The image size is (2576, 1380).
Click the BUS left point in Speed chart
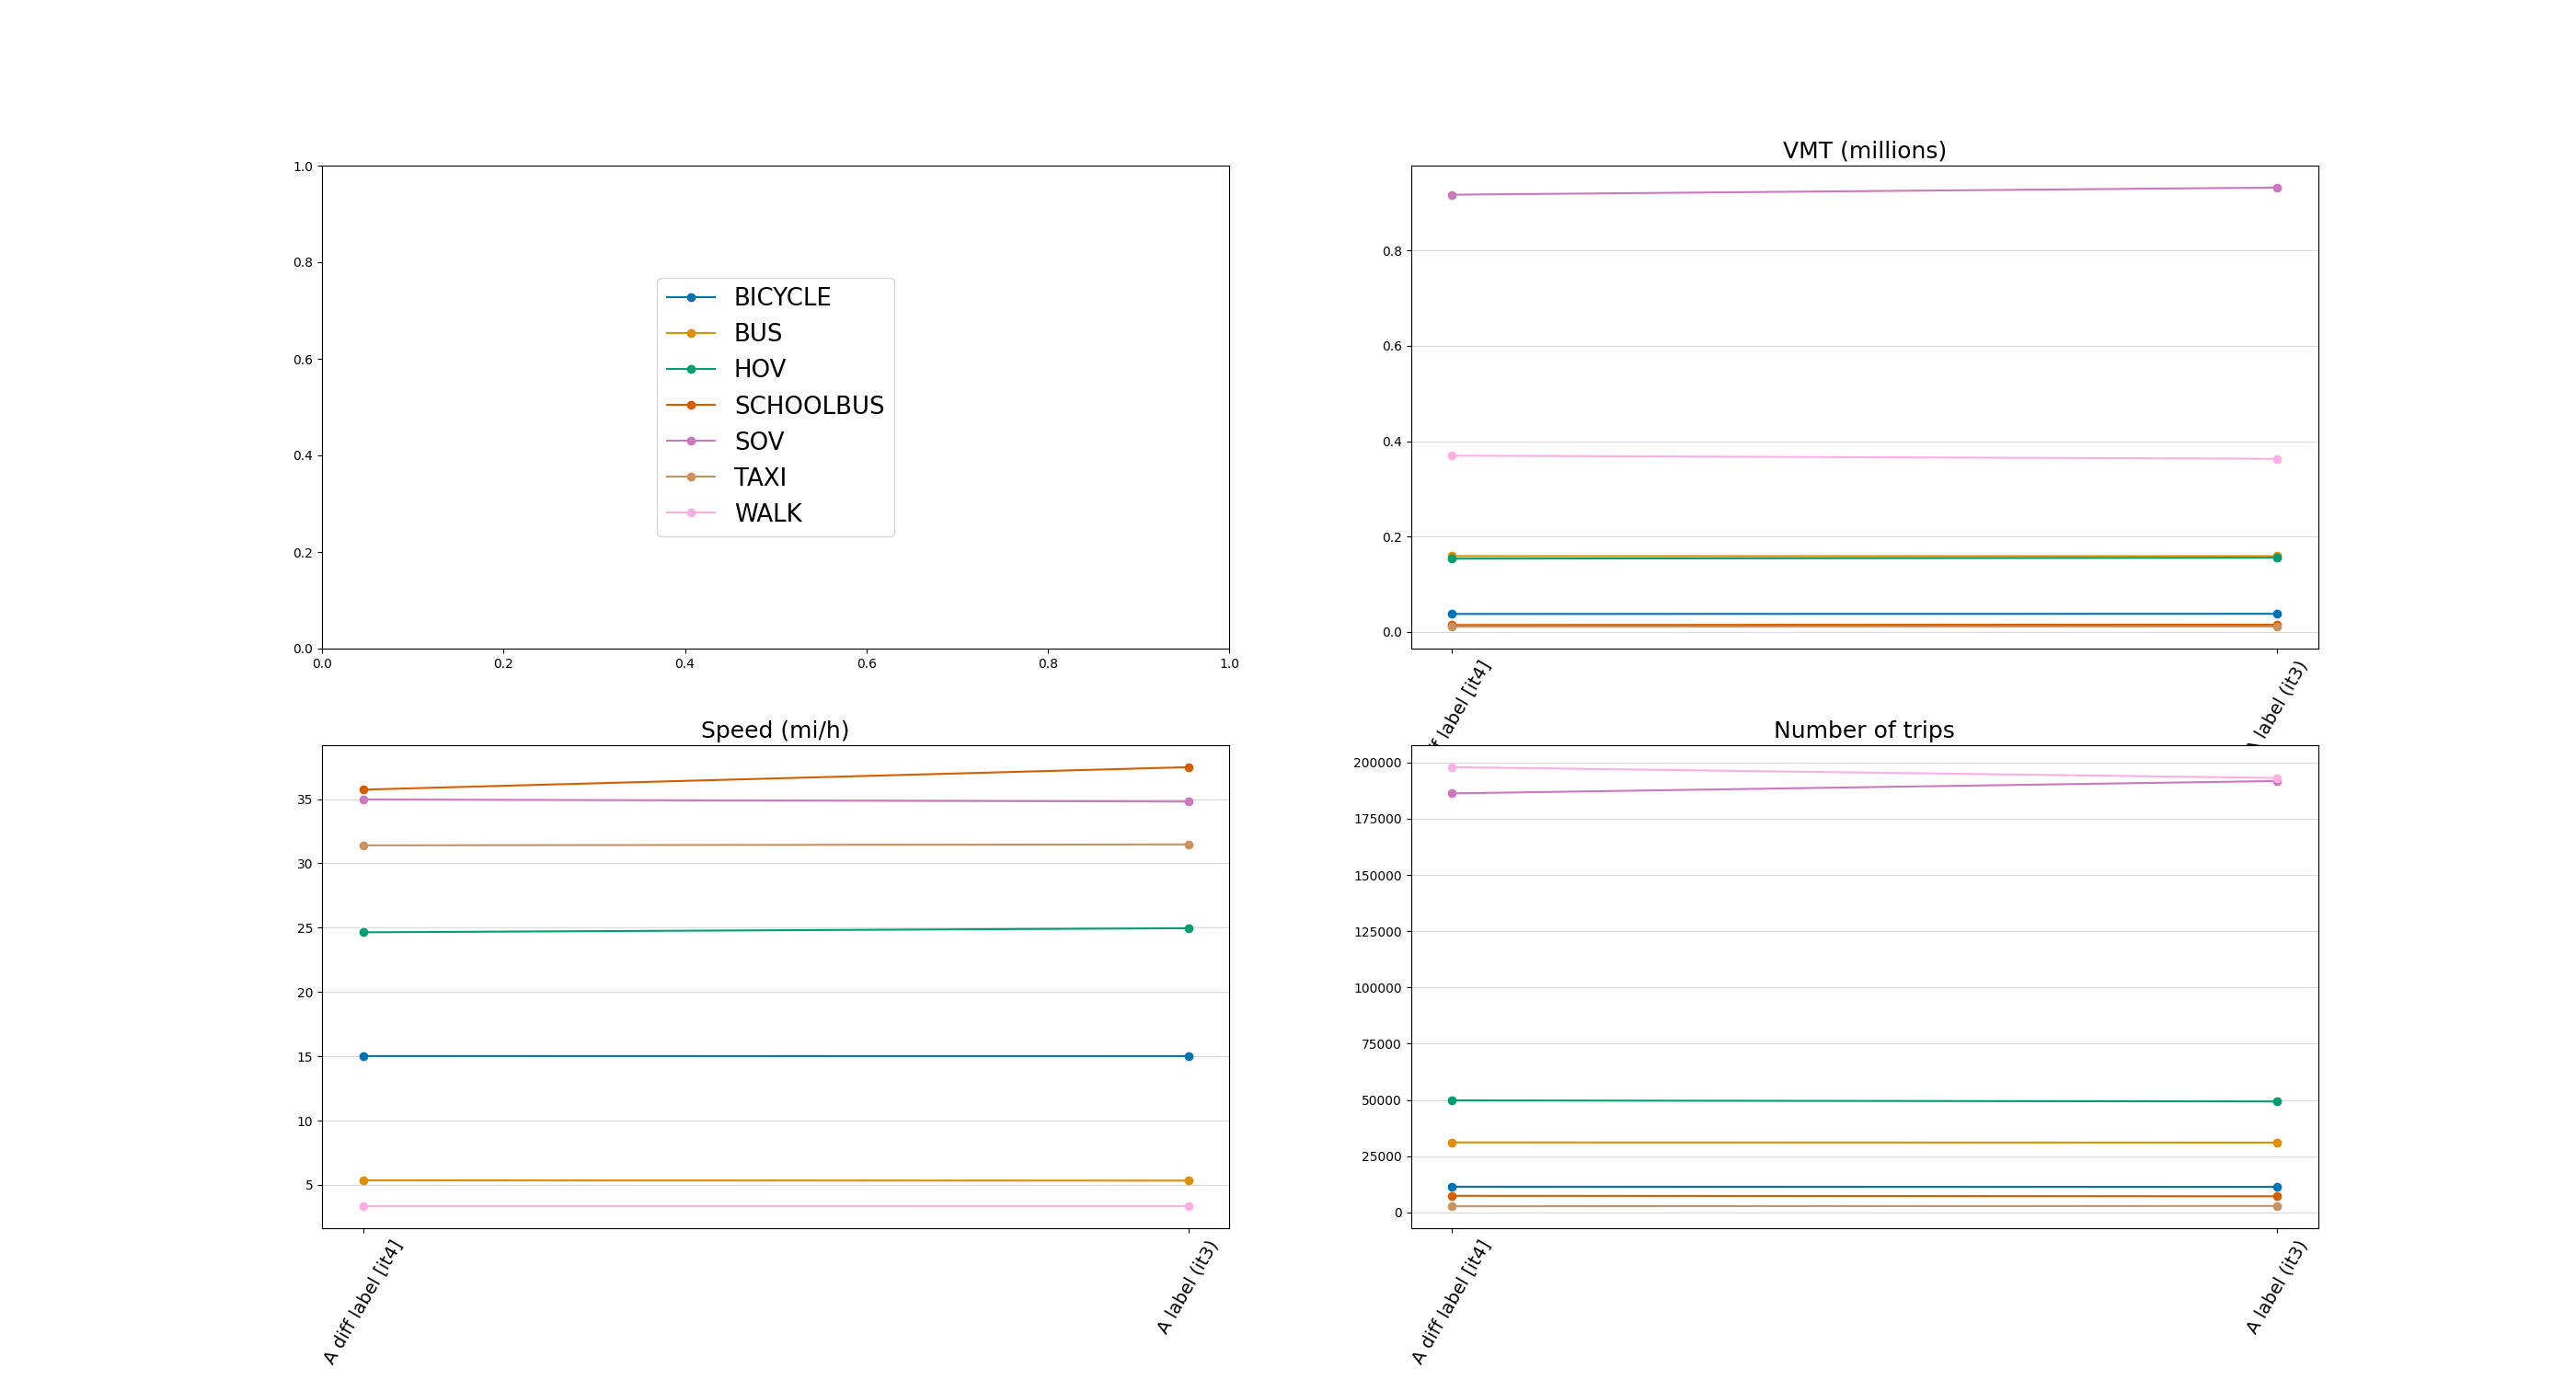click(x=364, y=1181)
